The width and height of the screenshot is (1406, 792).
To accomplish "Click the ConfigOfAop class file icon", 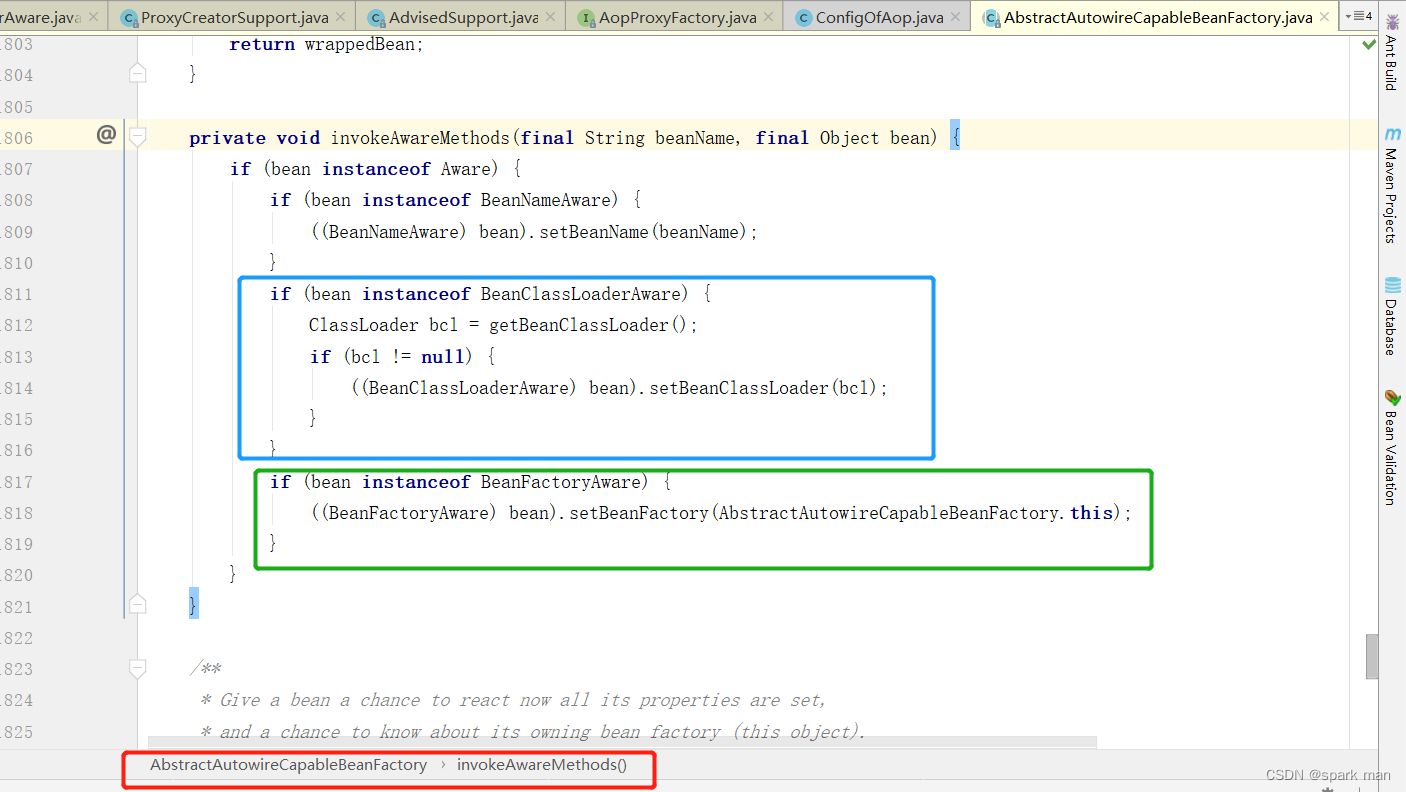I will click(x=803, y=18).
